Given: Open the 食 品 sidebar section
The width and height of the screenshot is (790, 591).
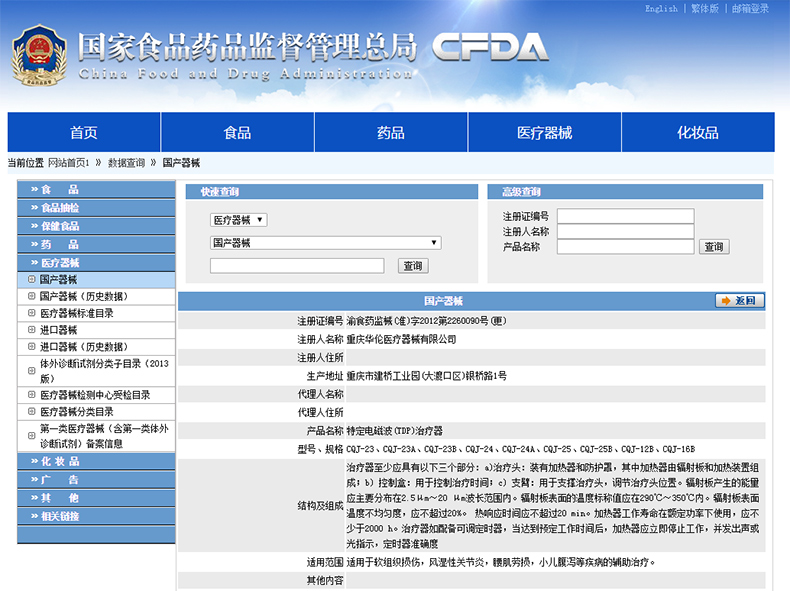Looking at the screenshot, I should coord(96,189).
